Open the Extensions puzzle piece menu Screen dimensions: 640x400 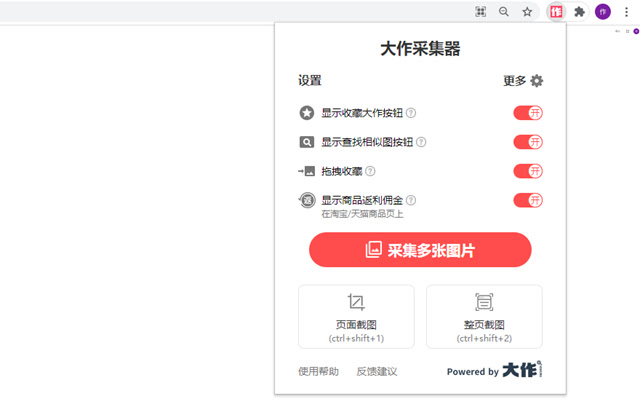point(579,12)
